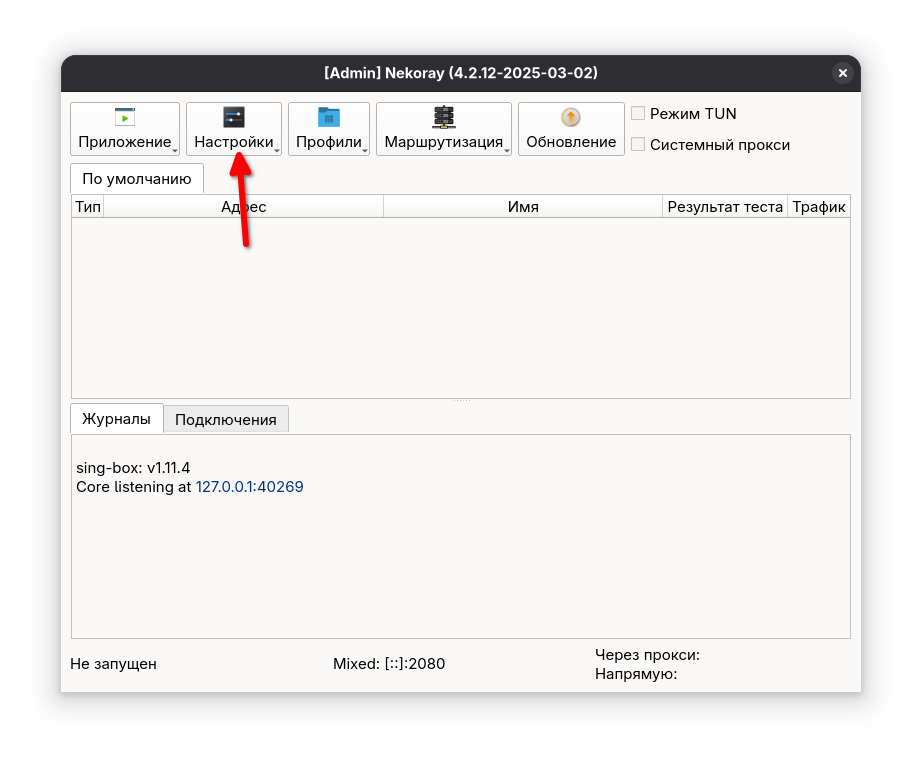The width and height of the screenshot is (922, 759).
Task: Toggle the Системный прокси checkbox
Action: click(638, 144)
